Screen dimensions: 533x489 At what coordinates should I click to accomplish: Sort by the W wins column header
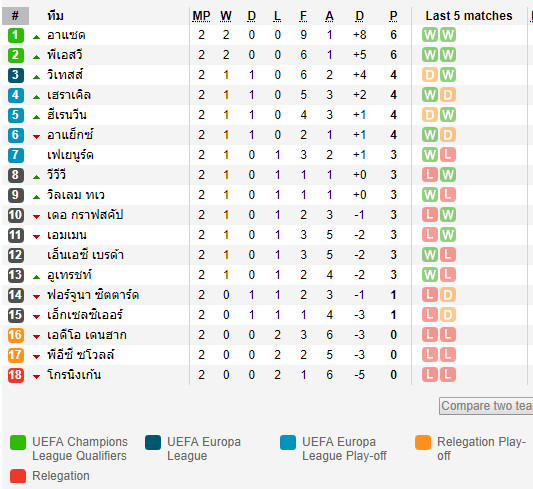(x=226, y=16)
